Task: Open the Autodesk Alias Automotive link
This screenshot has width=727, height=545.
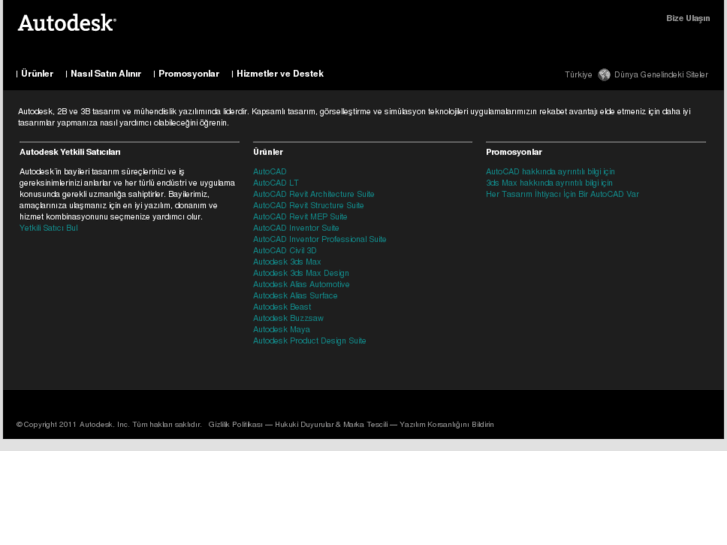Action: coord(301,285)
